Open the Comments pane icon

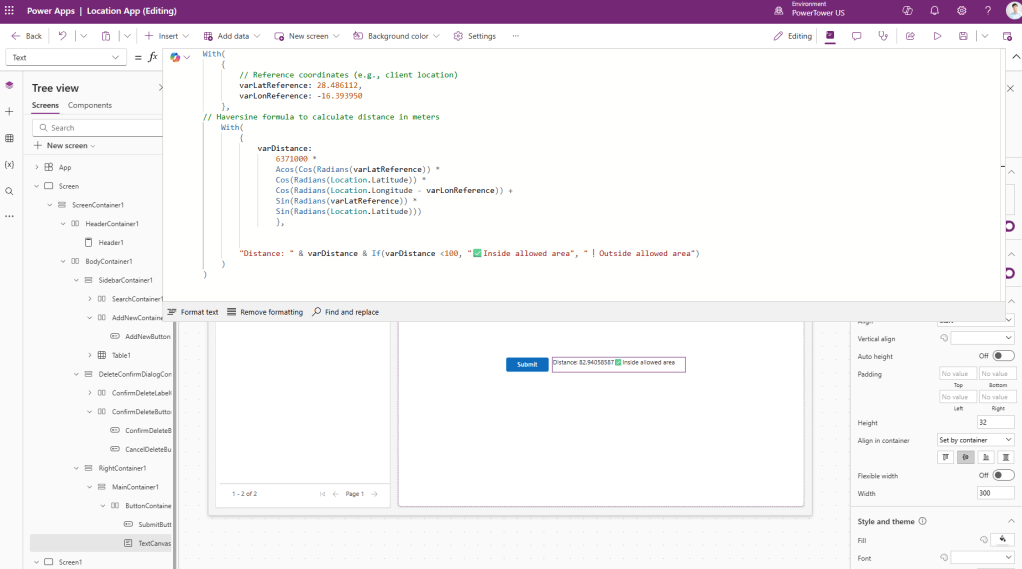[x=856, y=36]
